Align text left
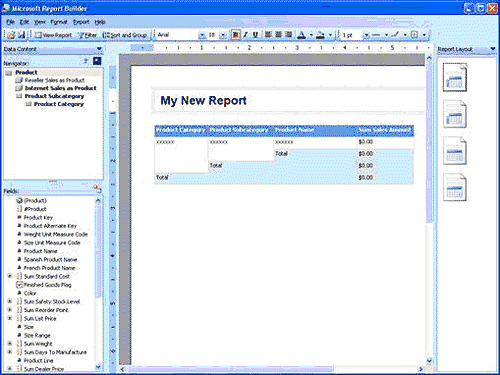The image size is (500, 375). coord(268,35)
